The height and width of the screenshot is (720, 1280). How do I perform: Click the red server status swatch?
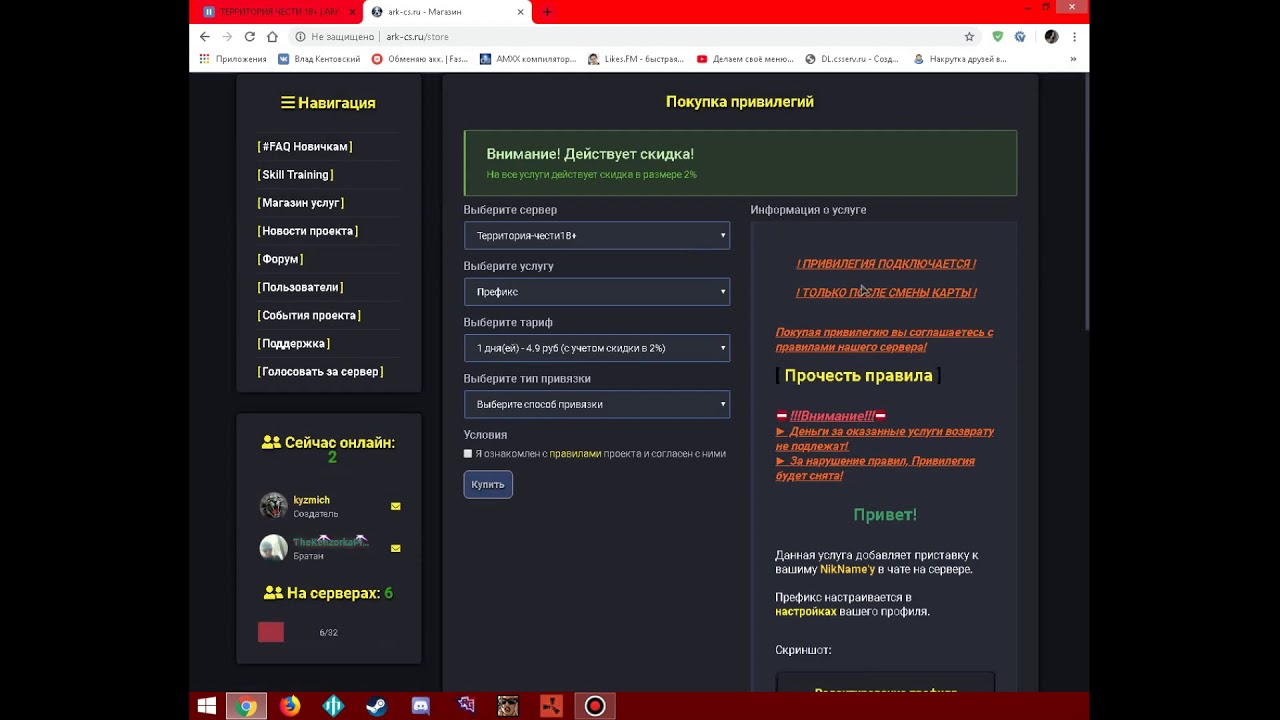point(271,632)
